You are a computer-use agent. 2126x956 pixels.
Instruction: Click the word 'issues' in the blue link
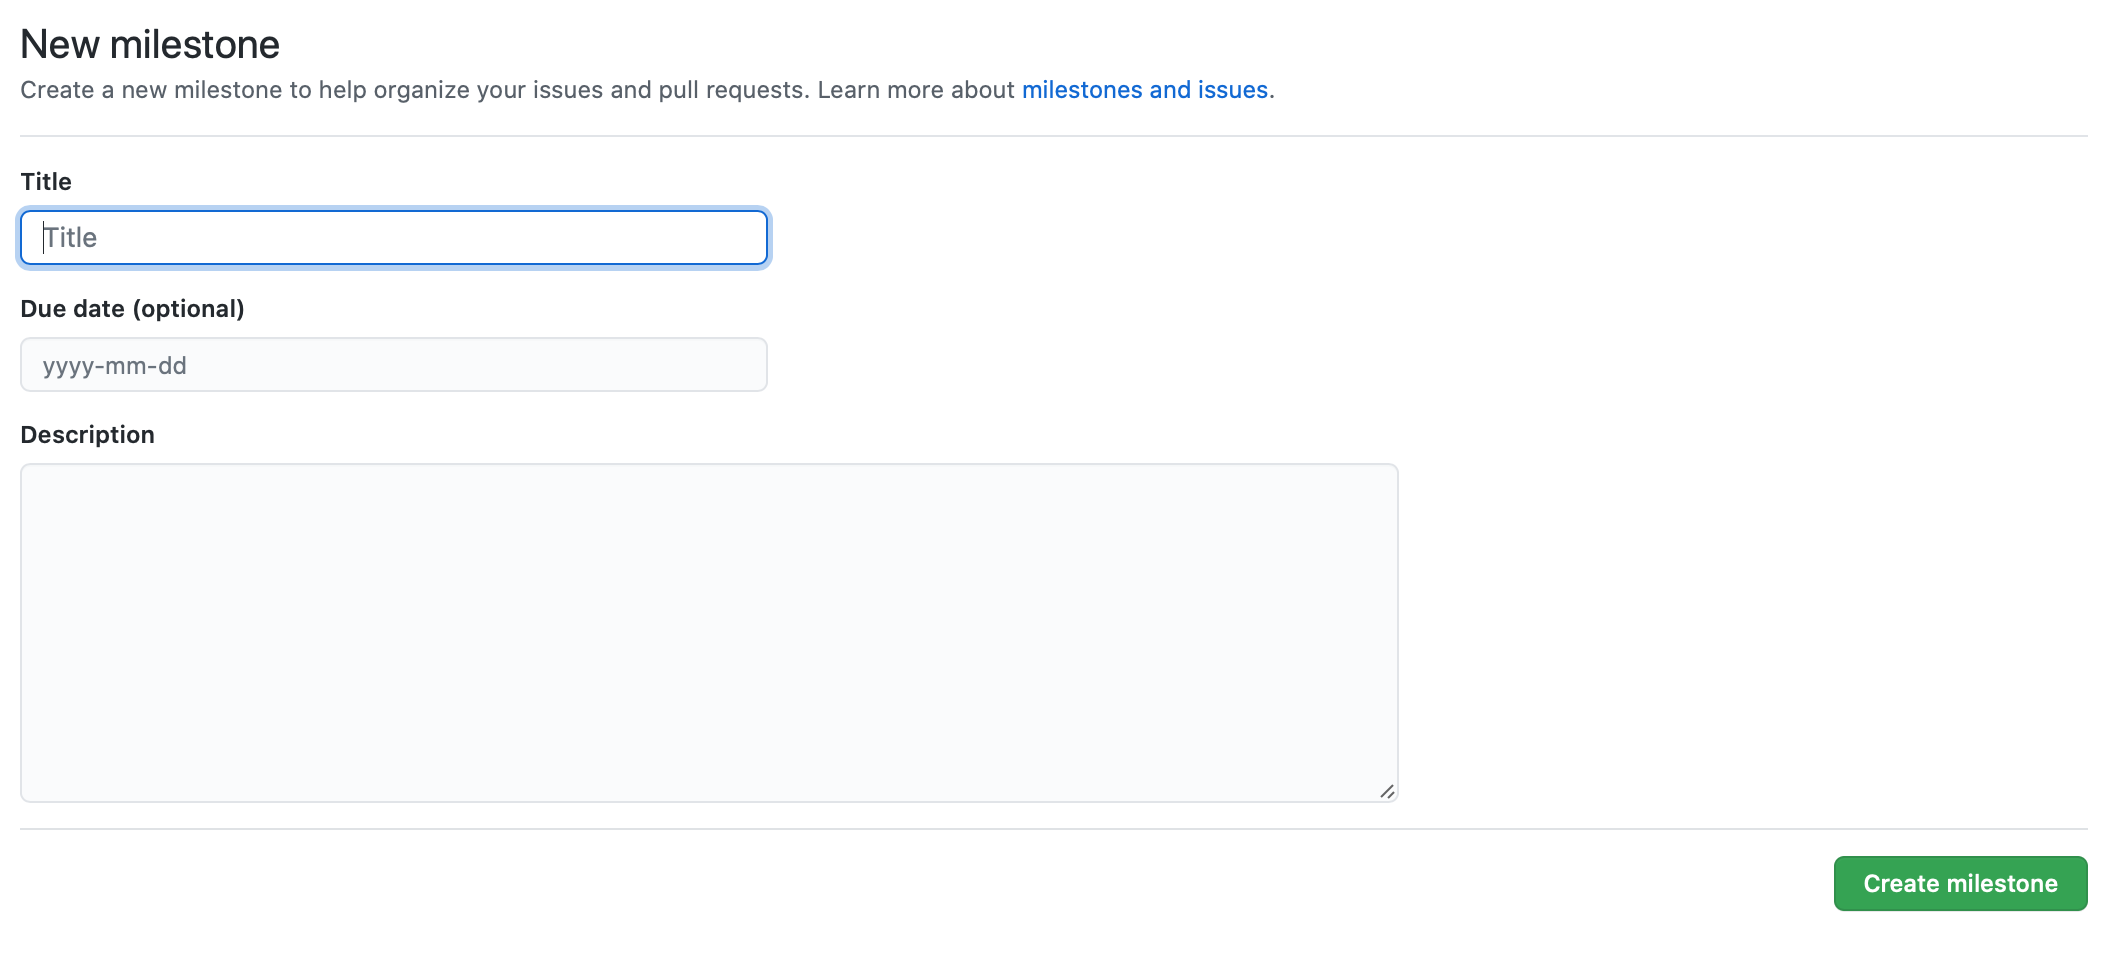tap(1233, 90)
